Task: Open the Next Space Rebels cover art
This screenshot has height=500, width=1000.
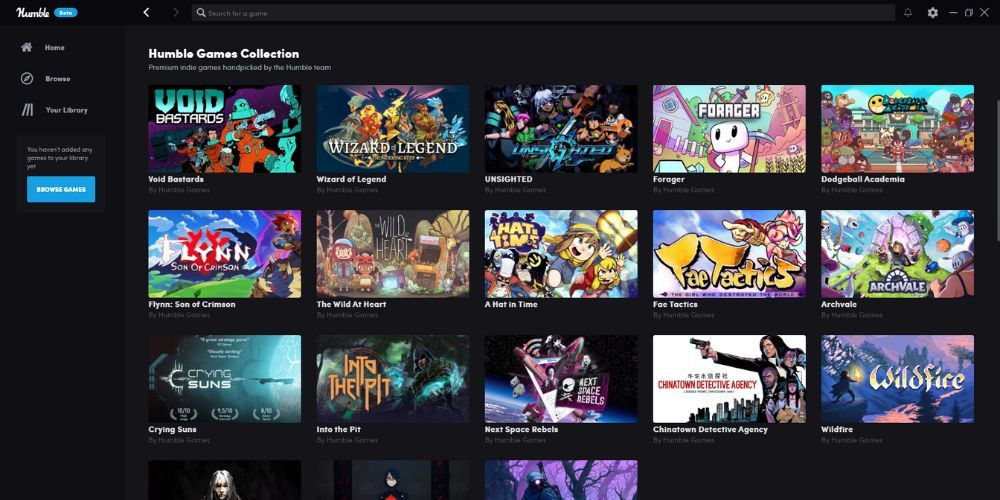Action: coord(561,379)
